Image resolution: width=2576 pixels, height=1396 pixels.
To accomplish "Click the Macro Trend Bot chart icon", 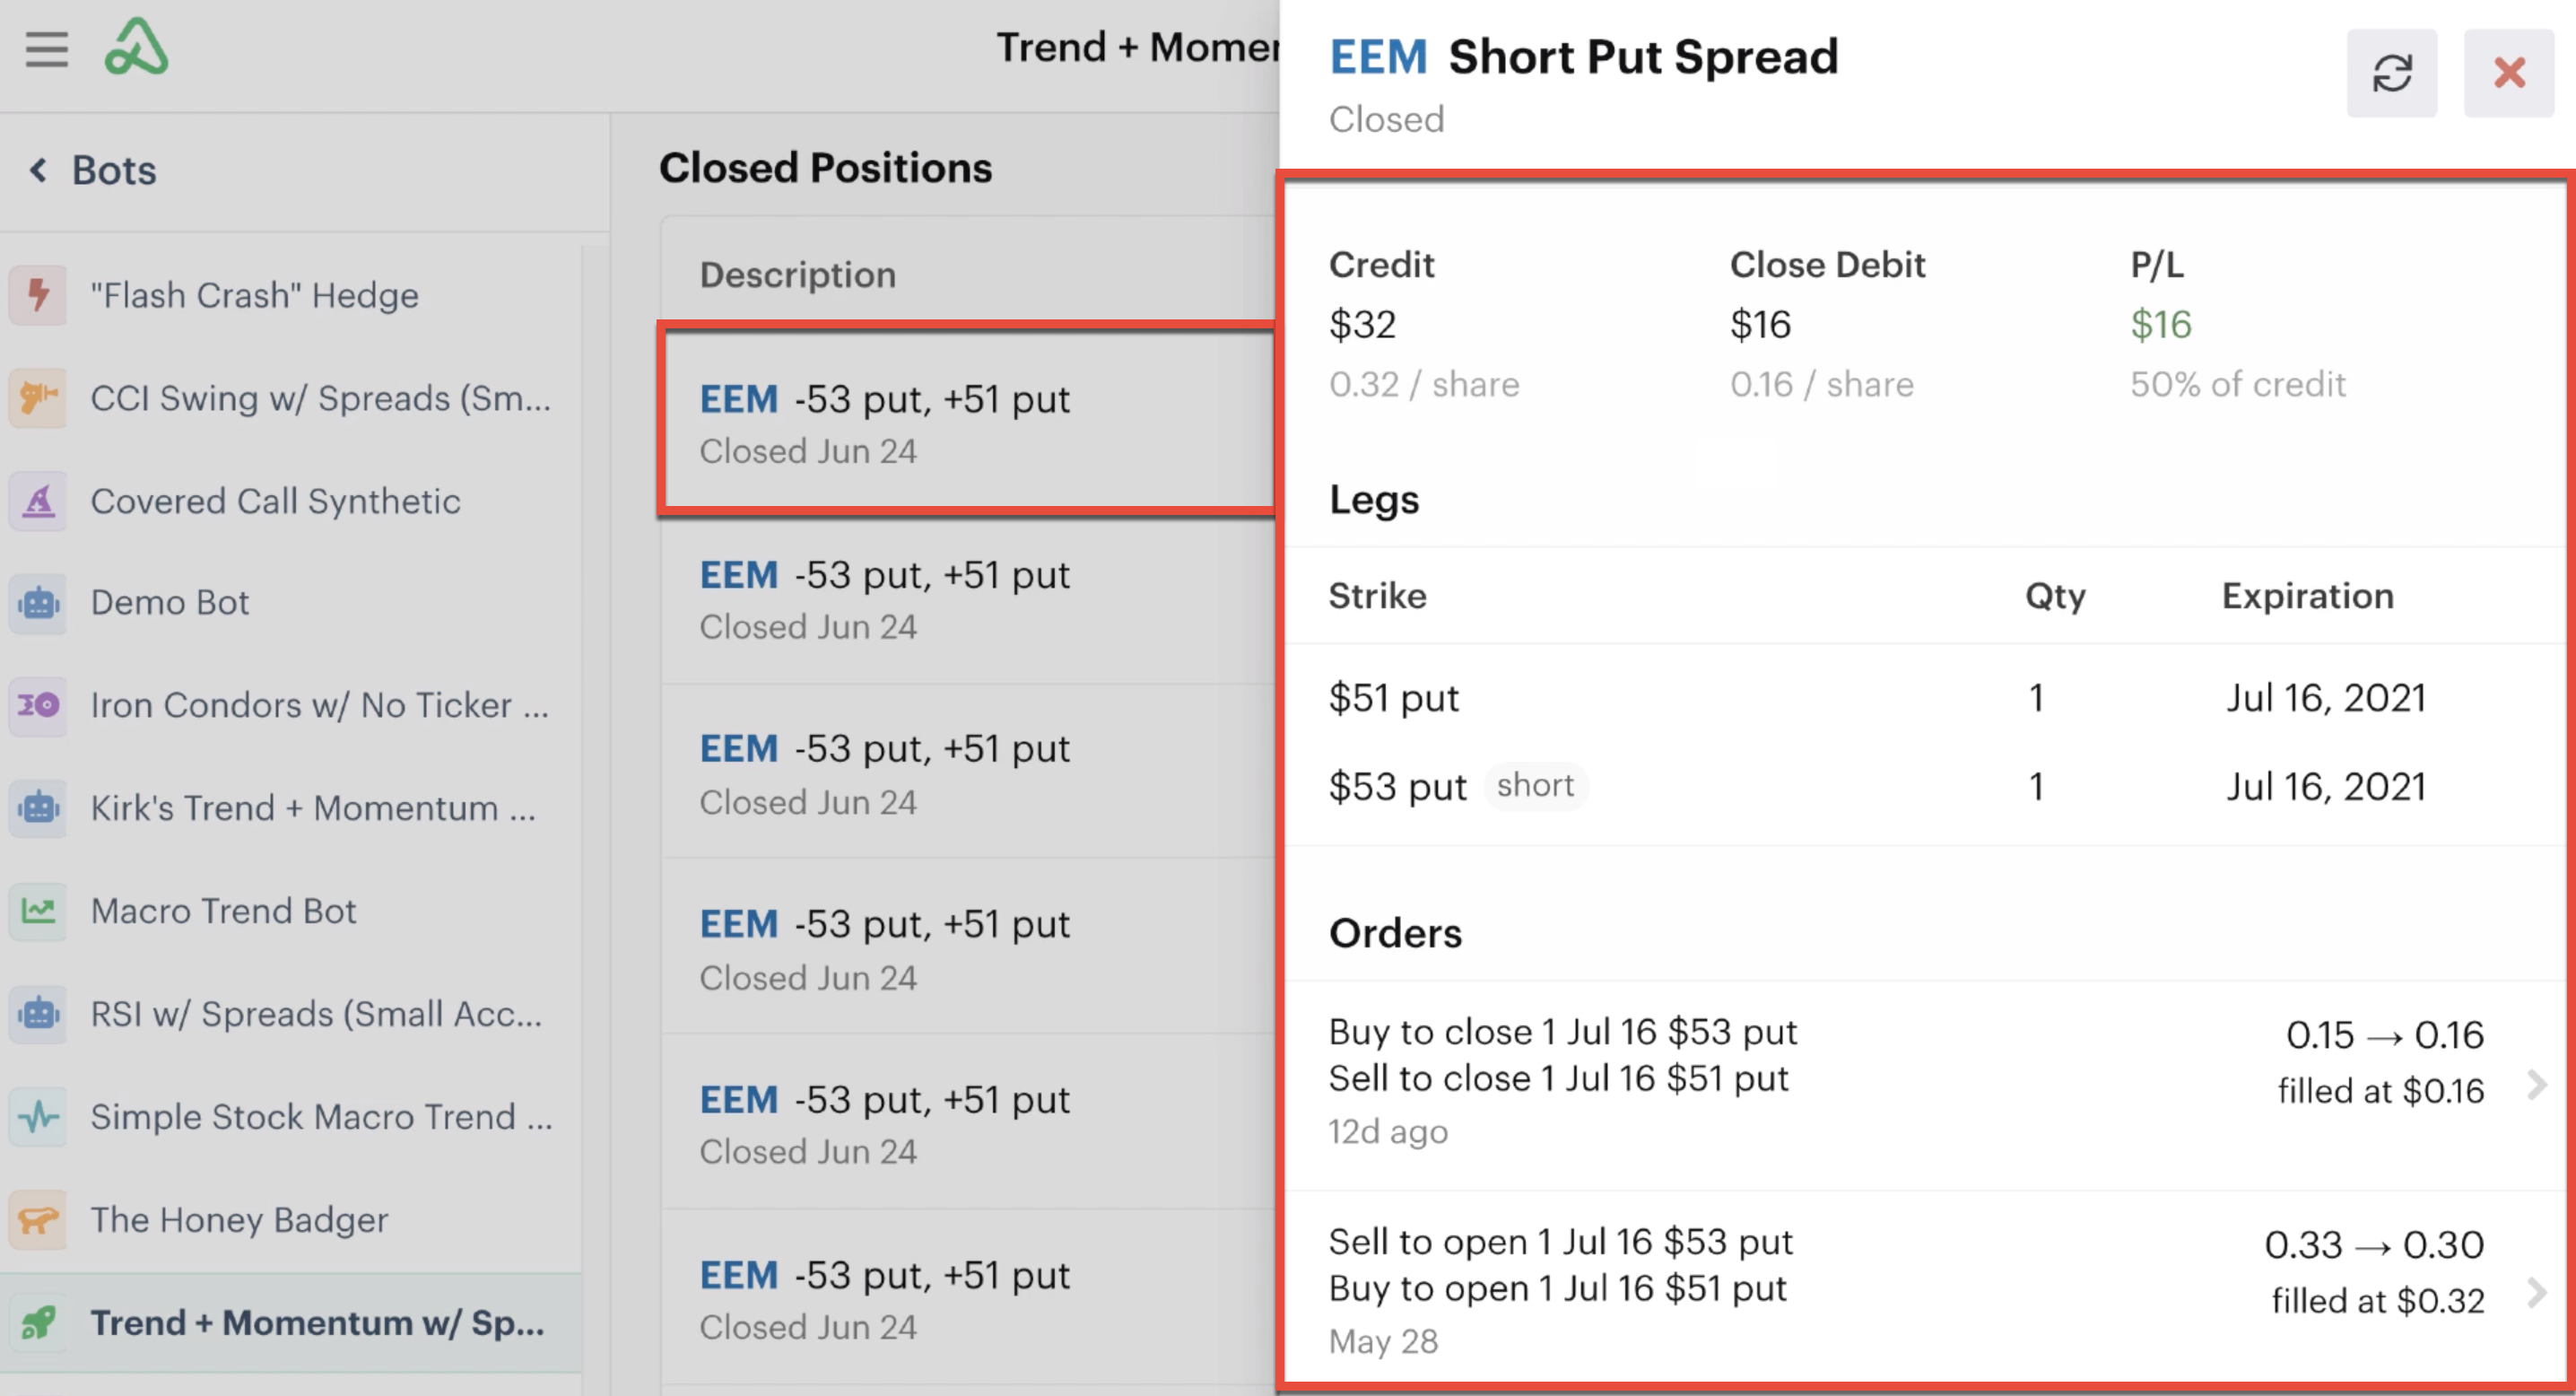I will coord(39,911).
